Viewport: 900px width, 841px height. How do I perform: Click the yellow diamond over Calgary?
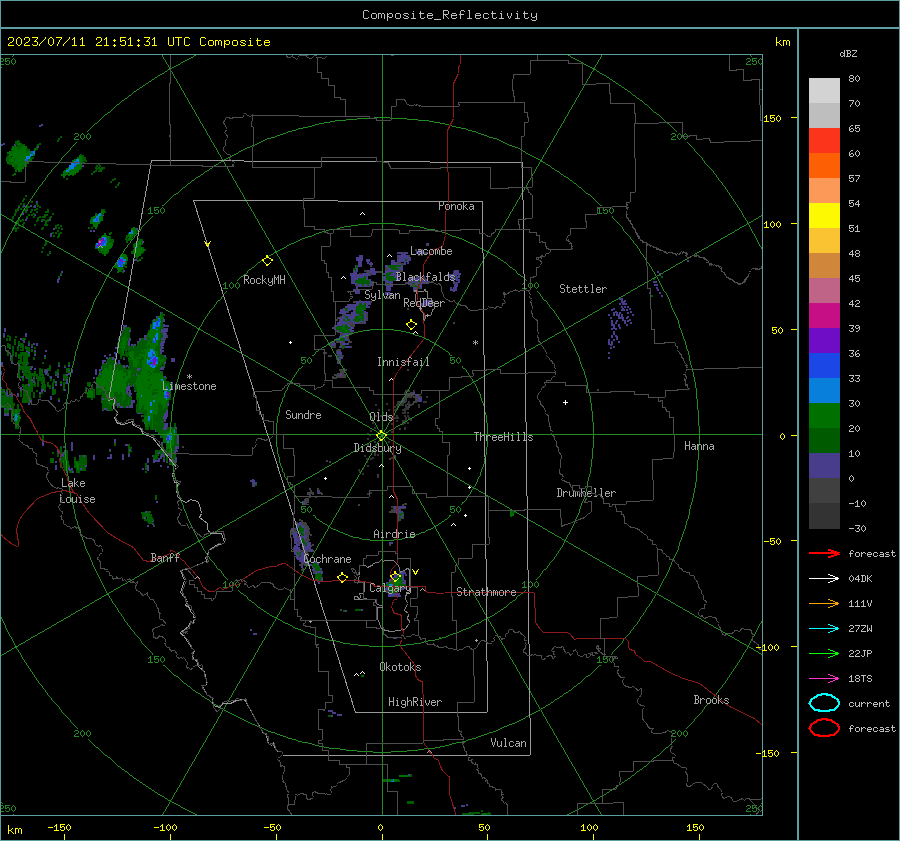coord(395,576)
